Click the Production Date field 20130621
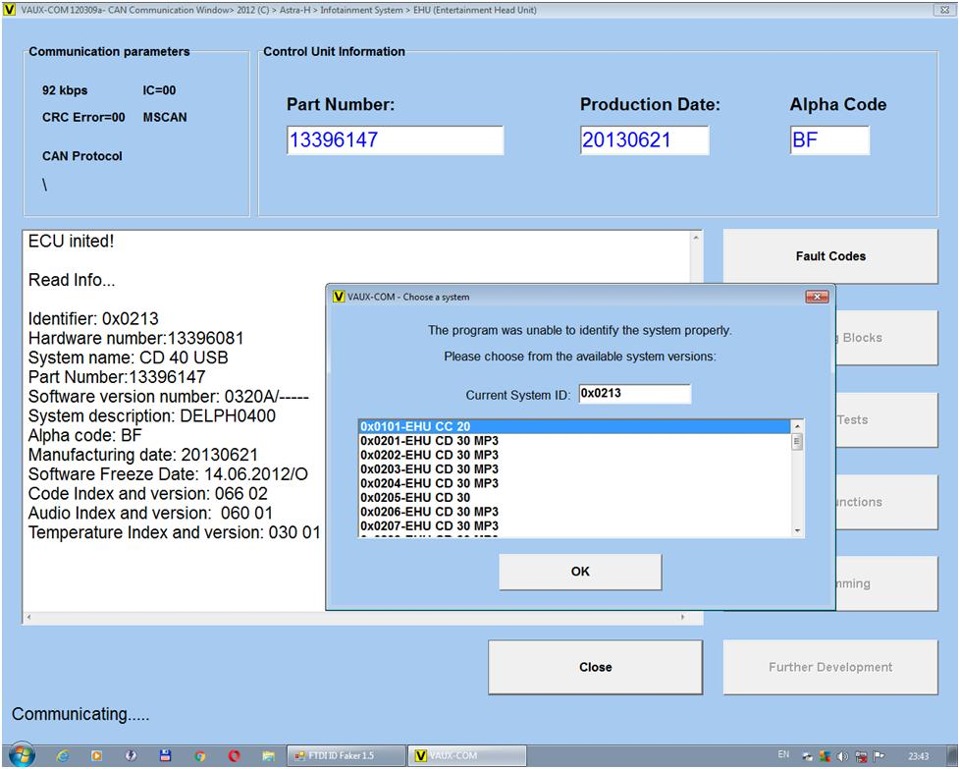The image size is (960, 769). point(644,140)
